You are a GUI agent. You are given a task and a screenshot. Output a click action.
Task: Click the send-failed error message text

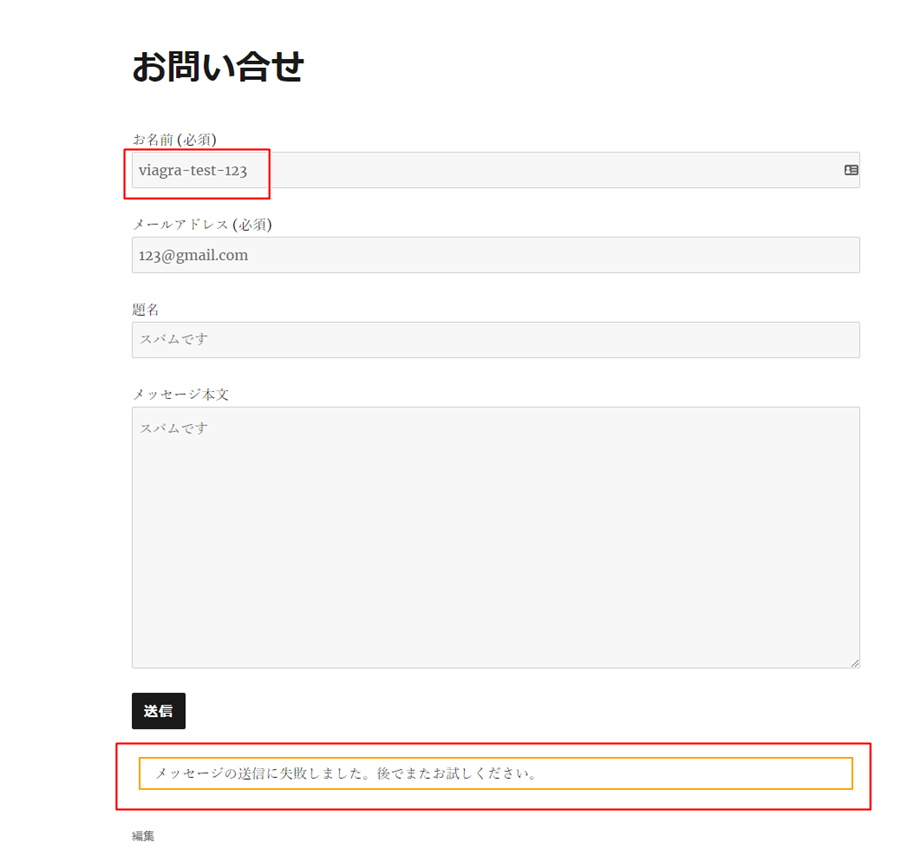(x=346, y=773)
